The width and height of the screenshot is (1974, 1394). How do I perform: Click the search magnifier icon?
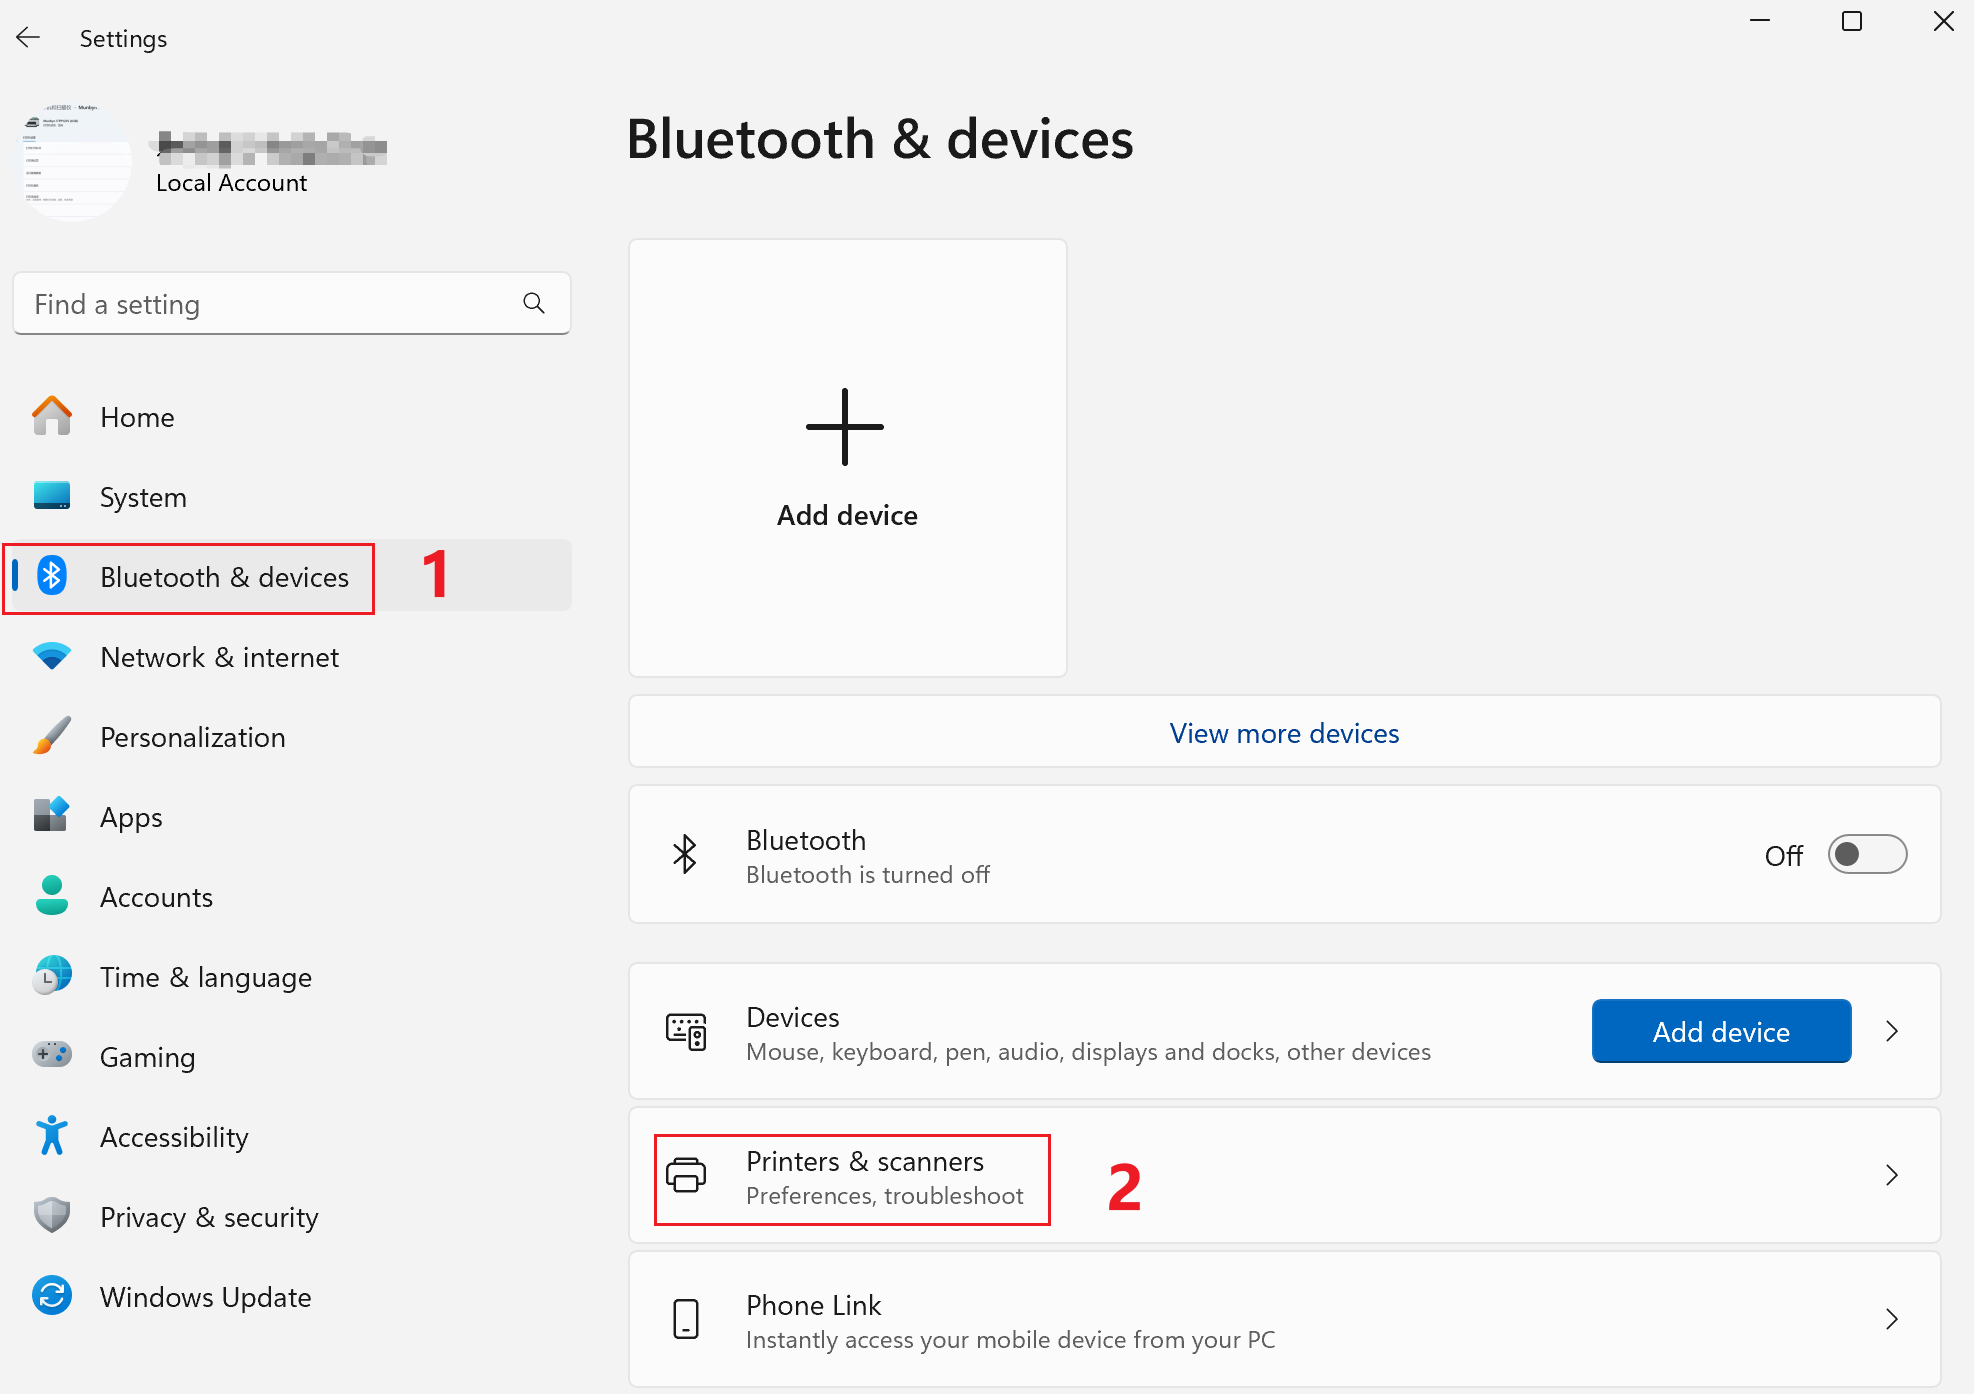tap(534, 303)
